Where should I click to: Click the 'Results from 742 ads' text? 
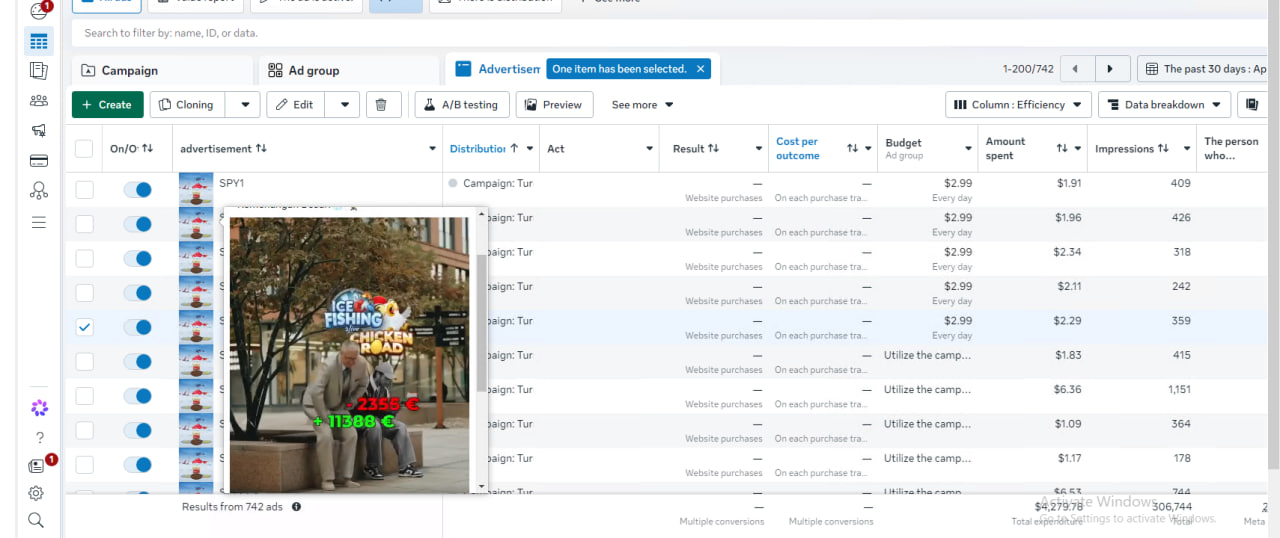pyautogui.click(x=232, y=507)
